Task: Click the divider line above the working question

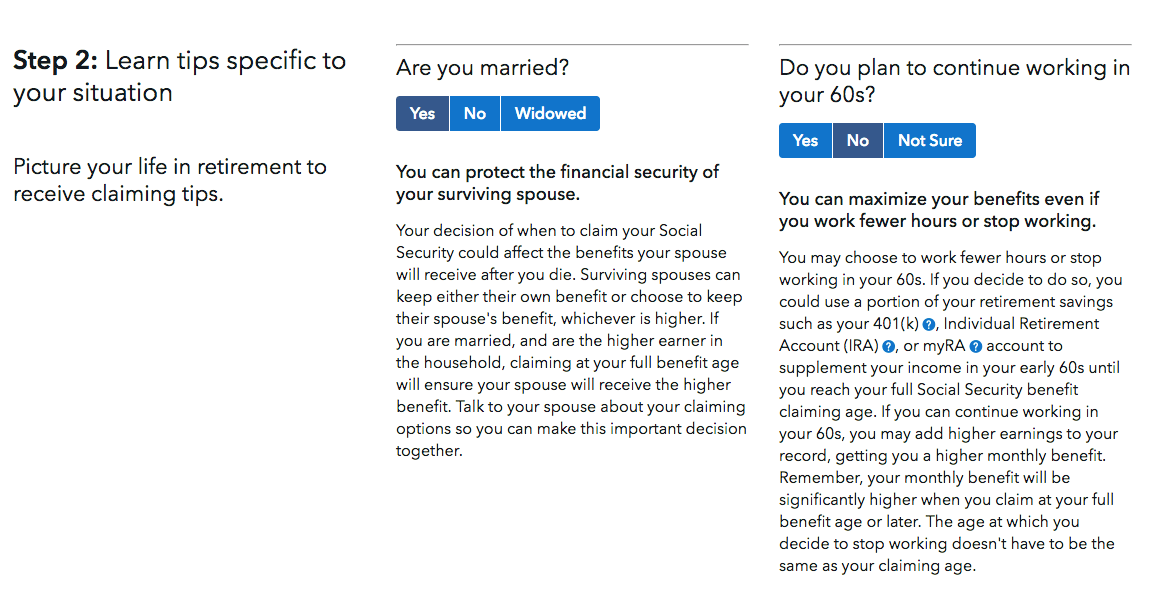Action: [955, 45]
